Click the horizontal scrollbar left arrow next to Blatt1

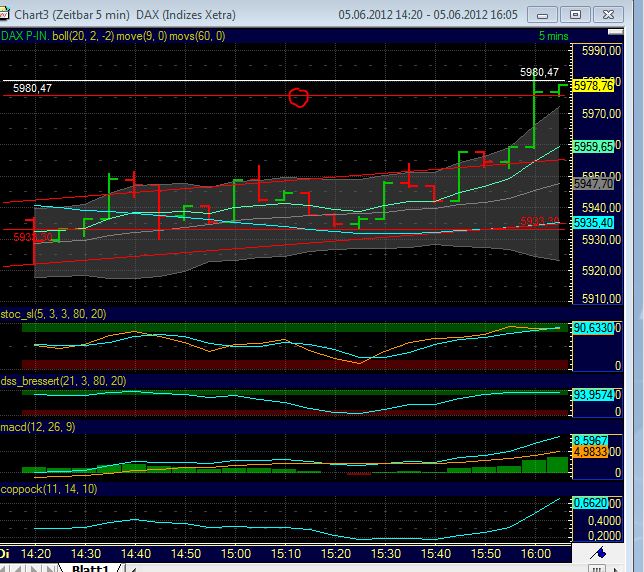pos(133,569)
